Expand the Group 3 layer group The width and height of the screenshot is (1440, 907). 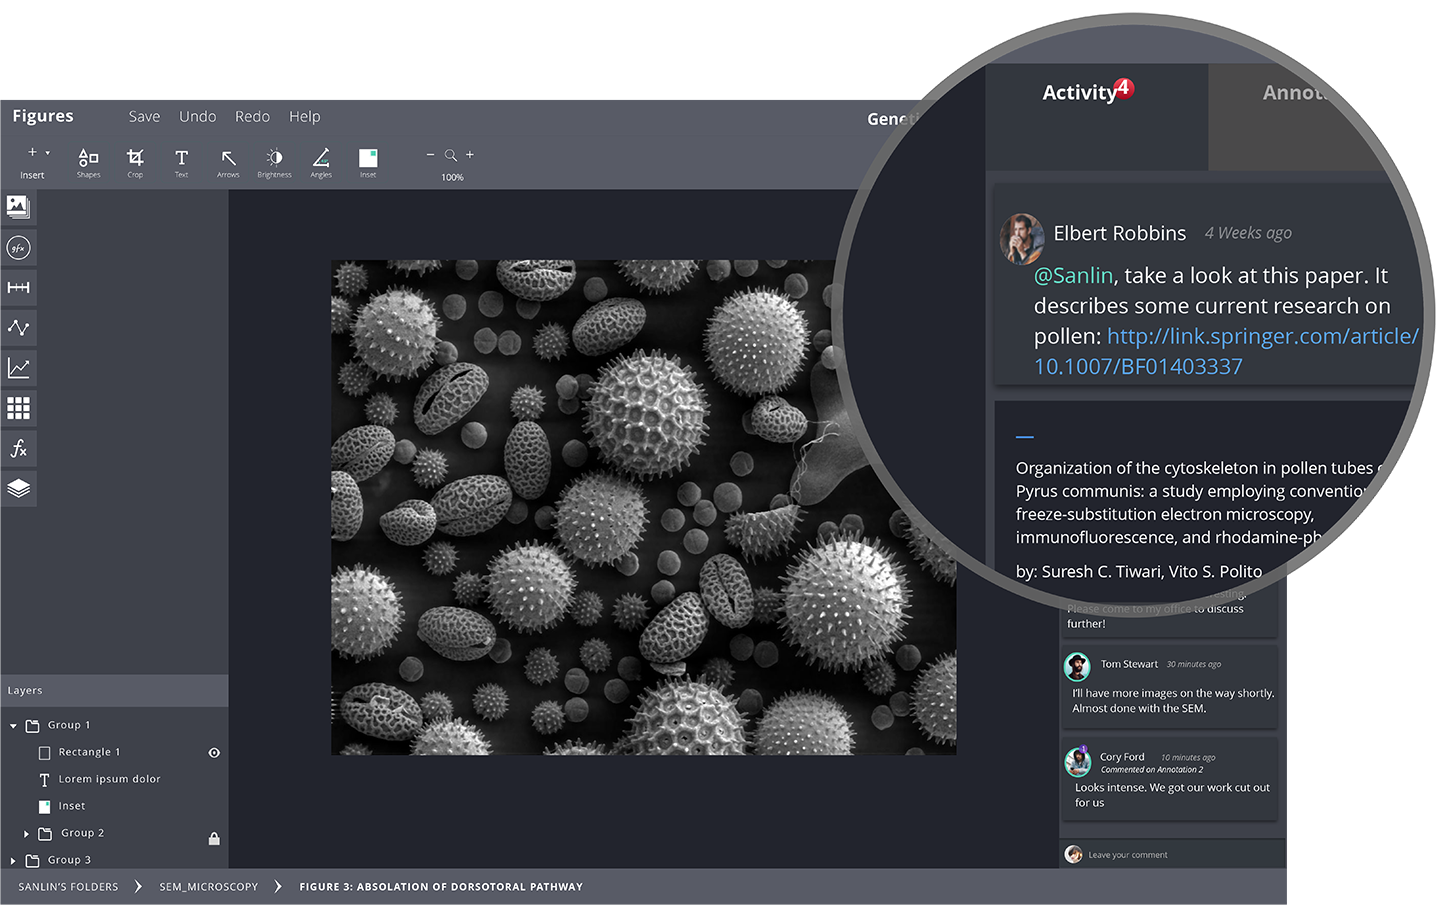pos(13,860)
